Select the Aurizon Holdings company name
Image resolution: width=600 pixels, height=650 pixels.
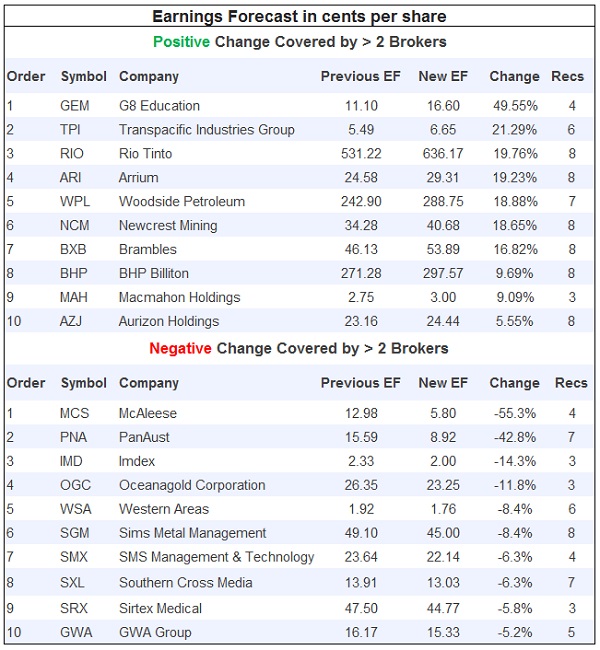tap(168, 321)
